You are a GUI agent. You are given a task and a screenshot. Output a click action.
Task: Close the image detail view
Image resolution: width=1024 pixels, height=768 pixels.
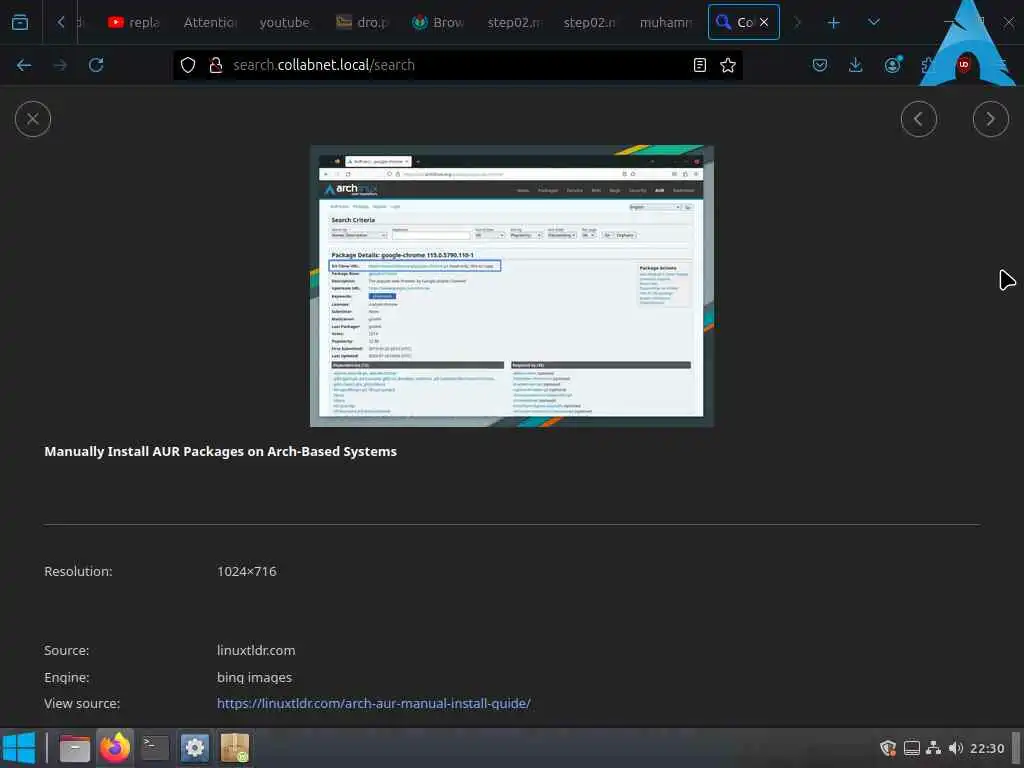pos(33,120)
